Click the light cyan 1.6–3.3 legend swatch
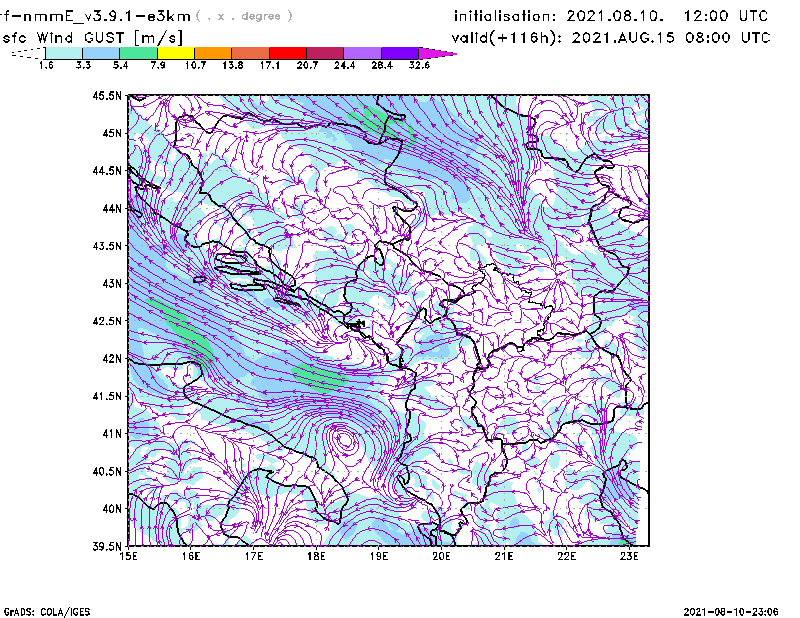The width and height of the screenshot is (800, 618). coord(64,53)
